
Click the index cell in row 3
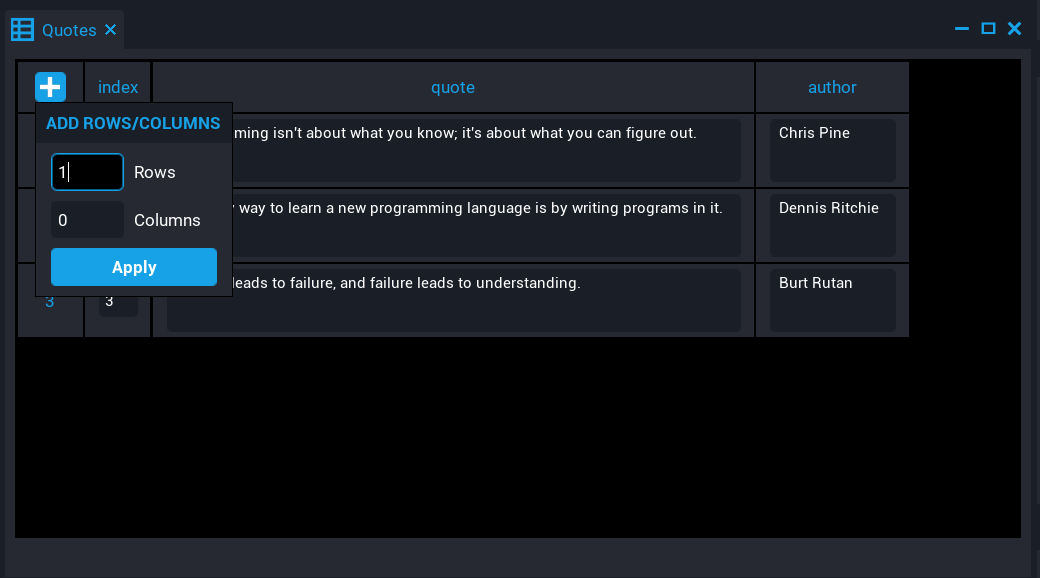pos(118,302)
